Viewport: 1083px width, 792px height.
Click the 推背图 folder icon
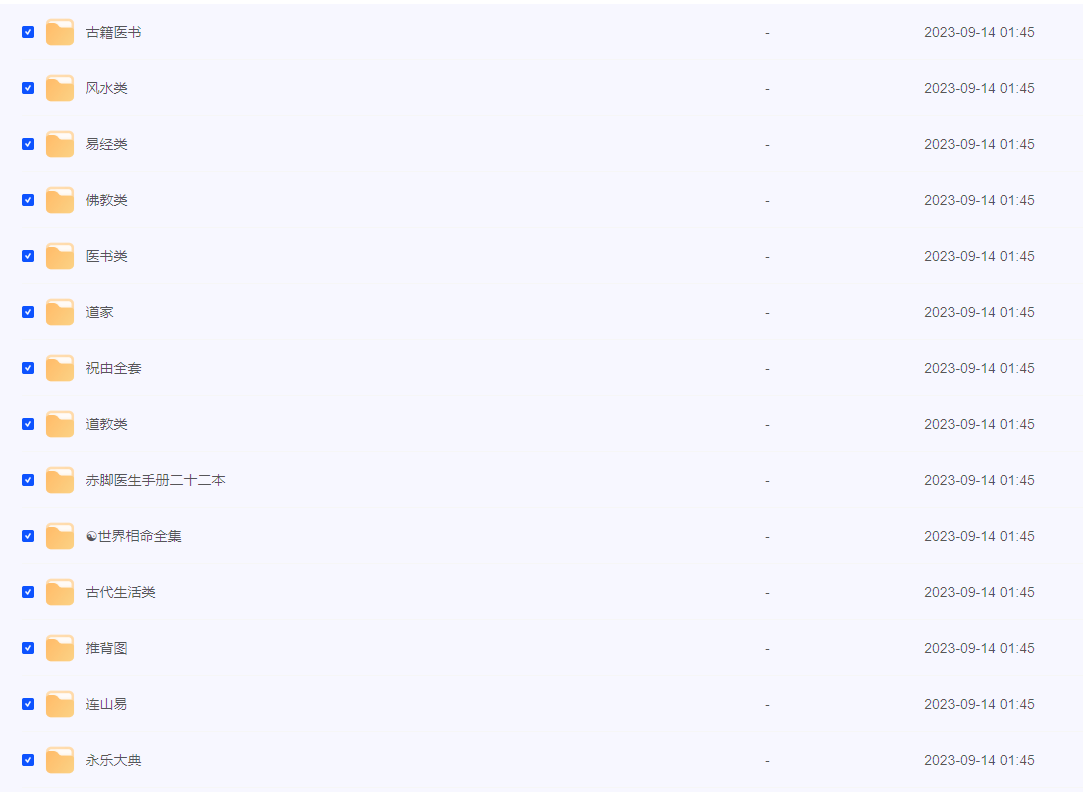click(x=60, y=648)
